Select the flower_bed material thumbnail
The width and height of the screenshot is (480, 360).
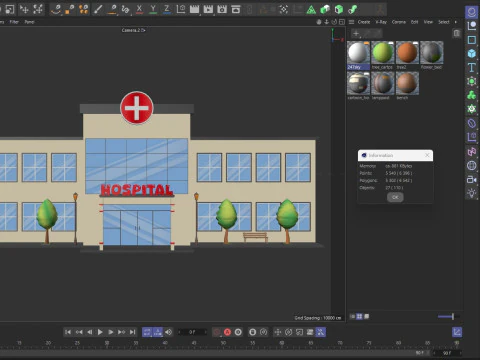432,53
